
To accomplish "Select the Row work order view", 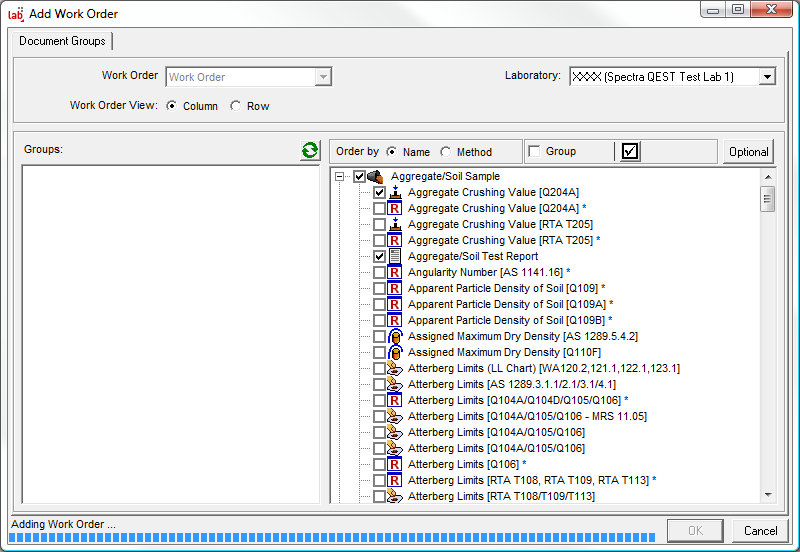I will click(x=236, y=106).
